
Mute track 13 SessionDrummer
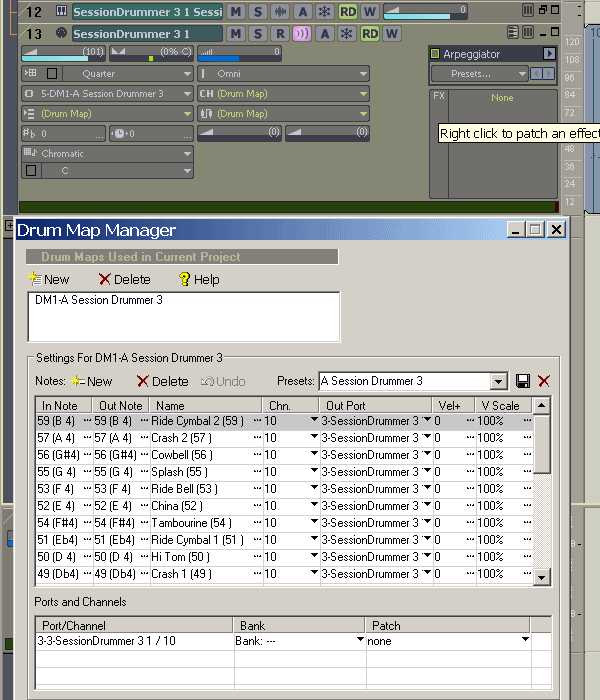click(236, 34)
